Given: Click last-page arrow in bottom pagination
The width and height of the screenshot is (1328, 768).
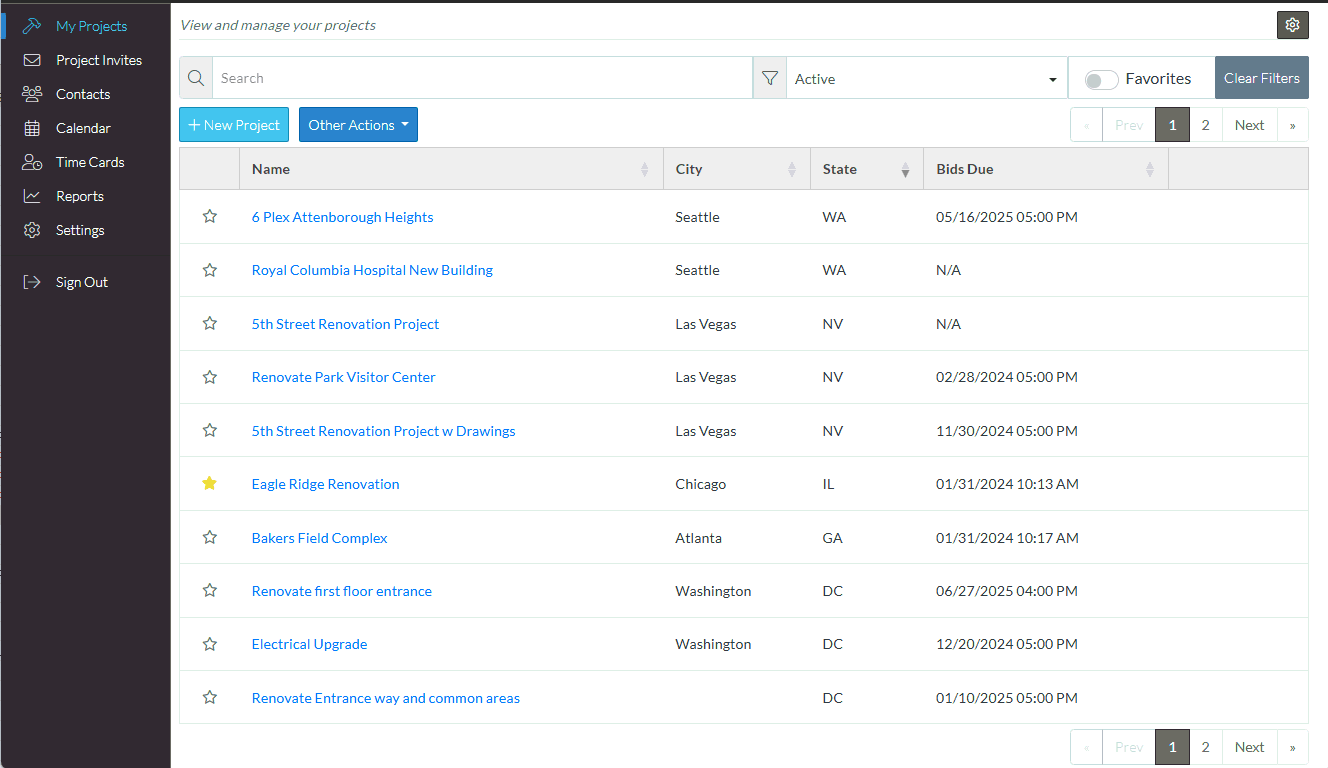Looking at the screenshot, I should pyautogui.click(x=1293, y=747).
